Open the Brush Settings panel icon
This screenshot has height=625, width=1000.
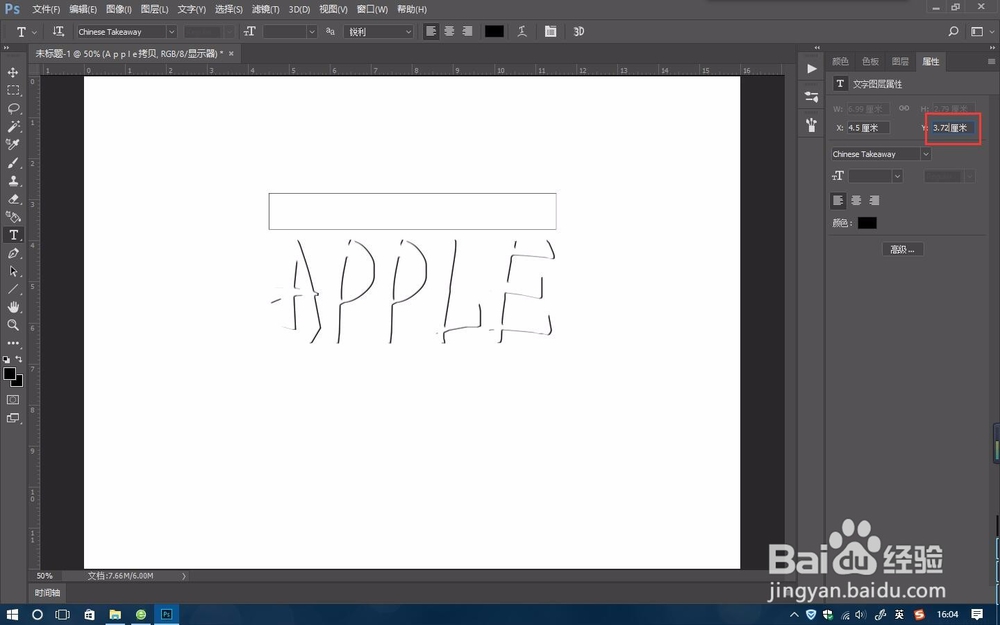pos(811,97)
